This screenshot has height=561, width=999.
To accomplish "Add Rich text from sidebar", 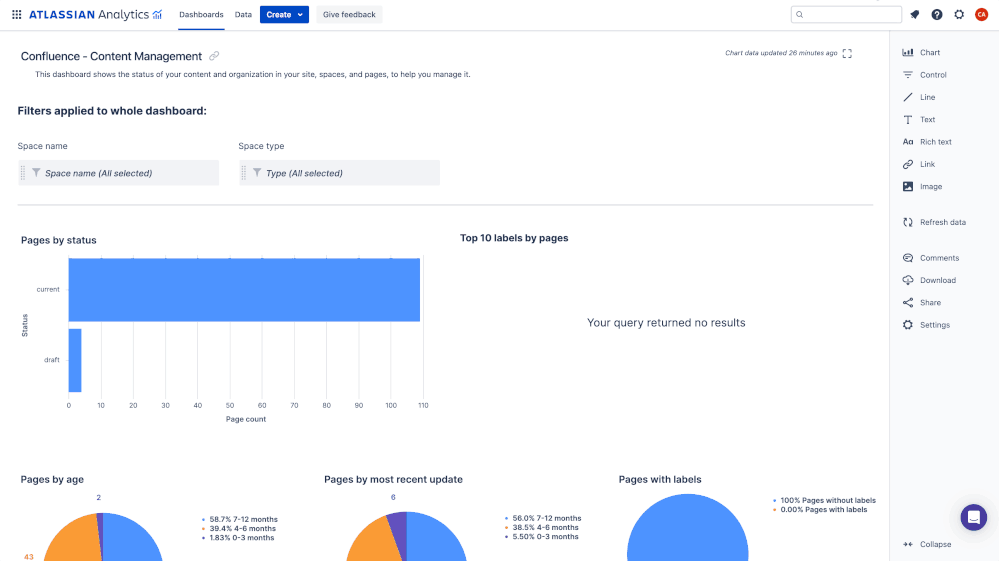I will 927,141.
